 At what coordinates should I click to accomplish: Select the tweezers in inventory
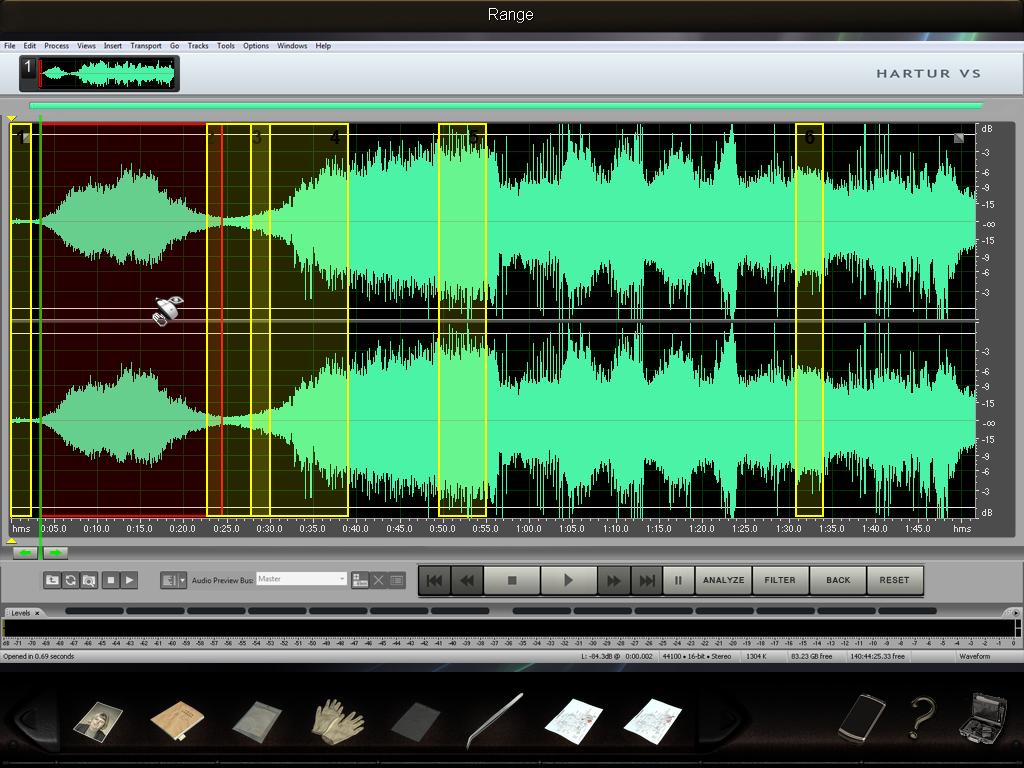pos(495,720)
